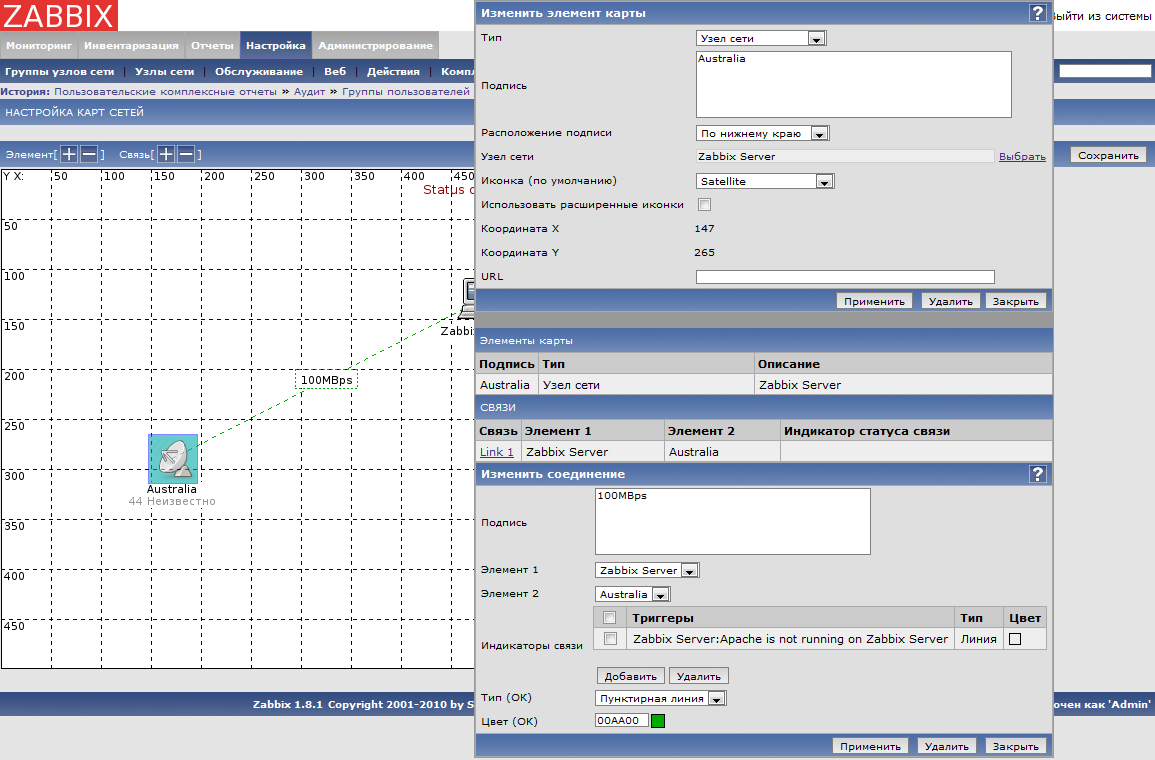Click the Сохранить button
This screenshot has width=1155, height=760.
coord(1108,155)
